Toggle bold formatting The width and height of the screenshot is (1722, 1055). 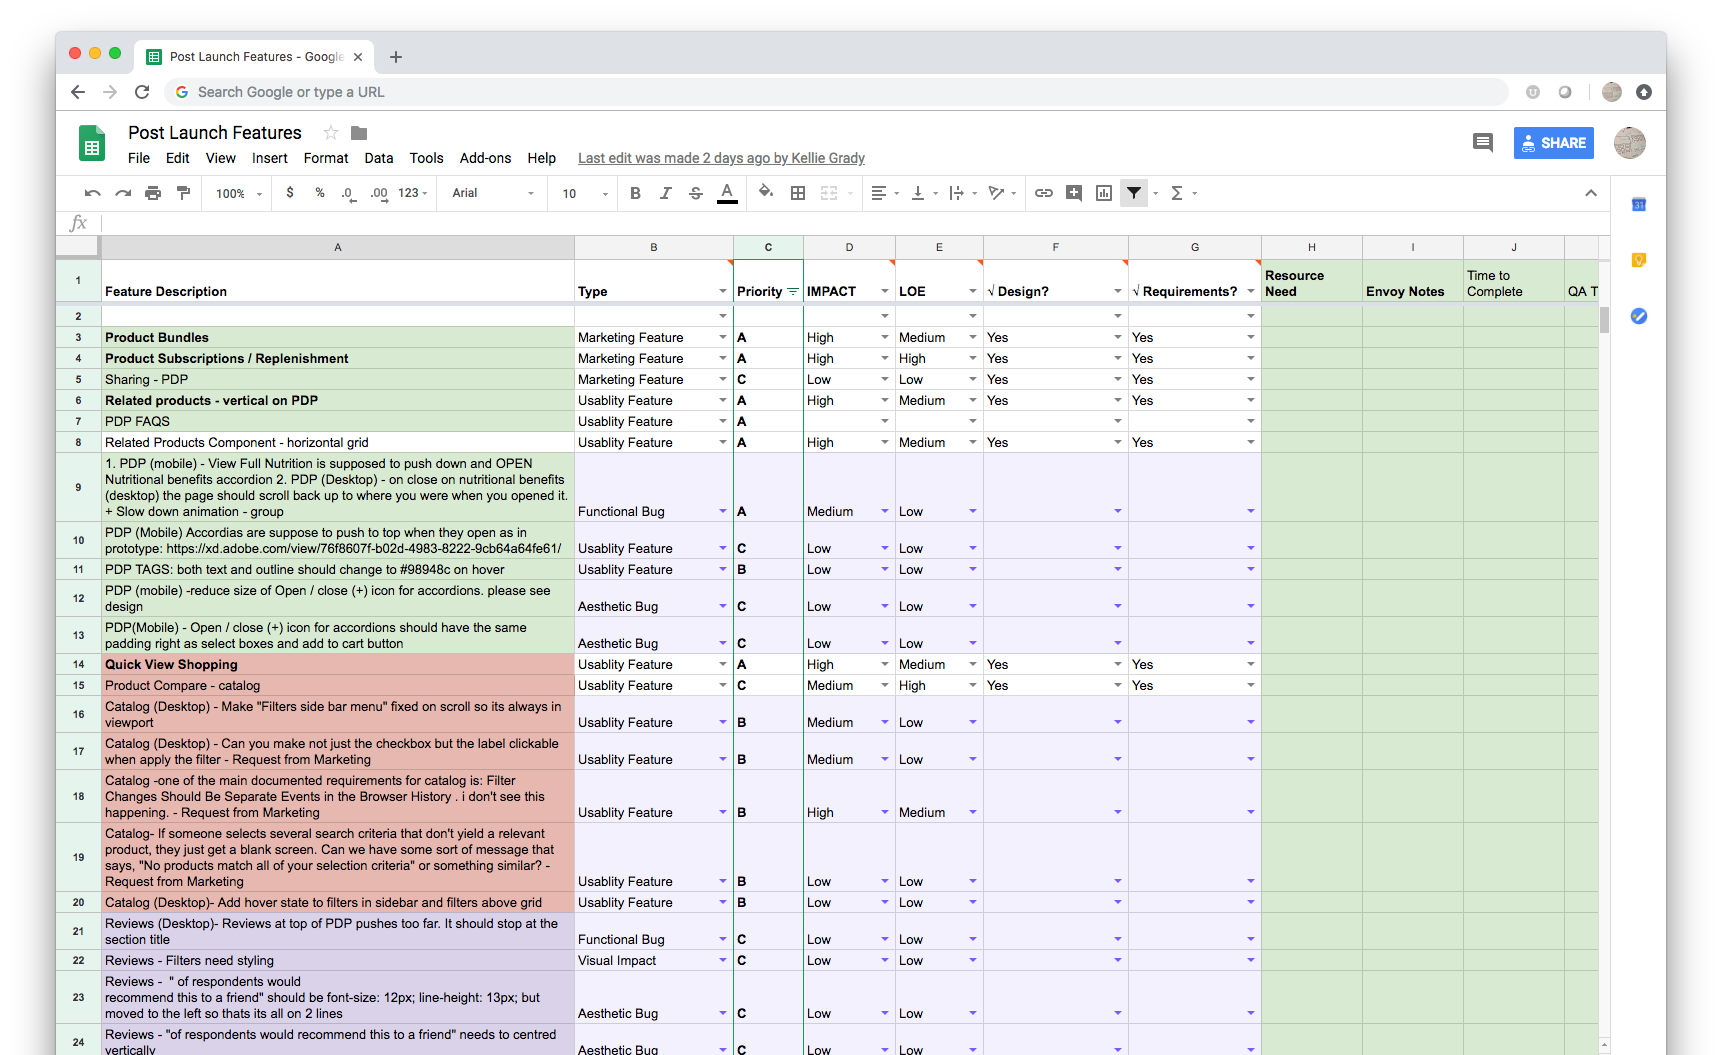tap(635, 193)
